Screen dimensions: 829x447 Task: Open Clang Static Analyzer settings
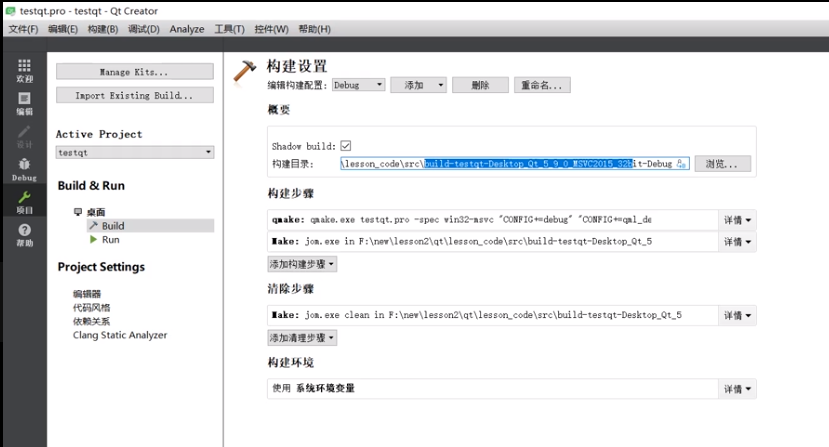click(x=120, y=335)
